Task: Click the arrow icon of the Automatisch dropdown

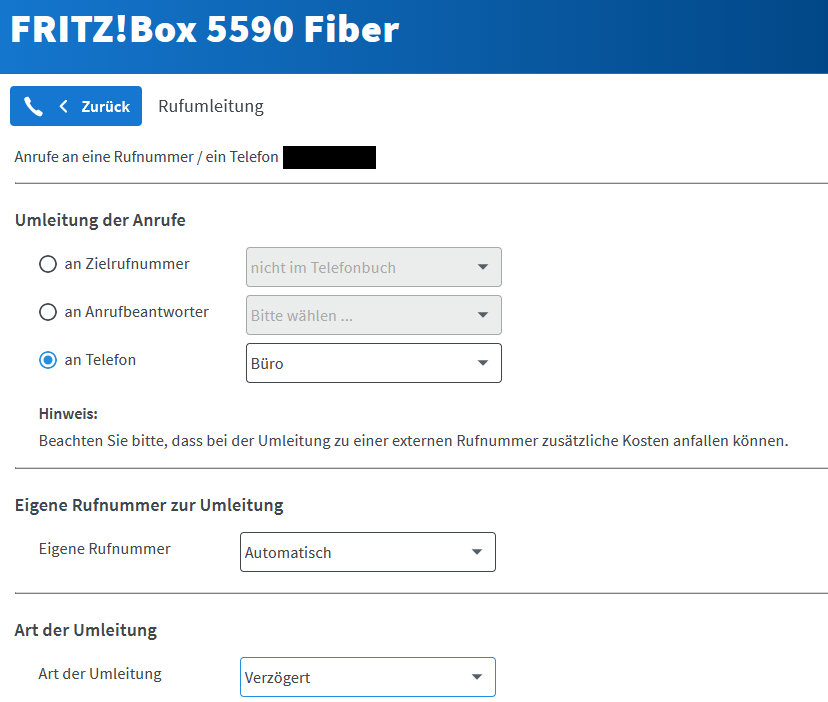Action: point(476,552)
